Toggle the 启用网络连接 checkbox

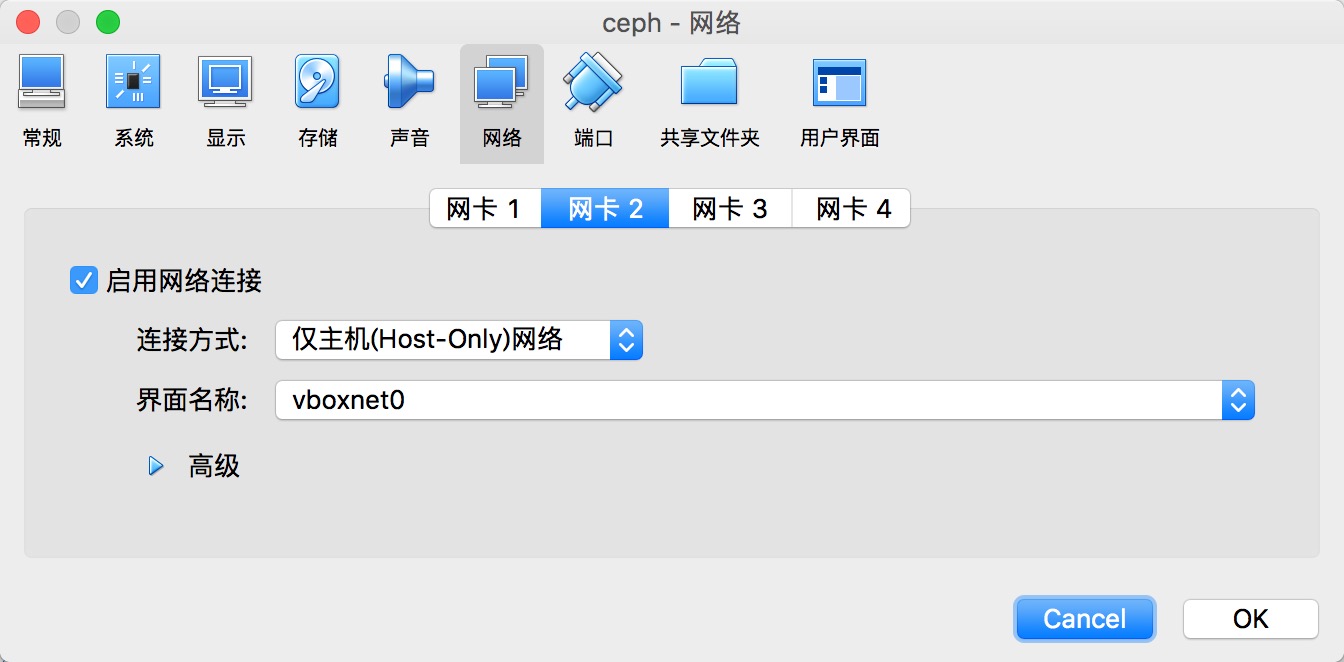[83, 281]
